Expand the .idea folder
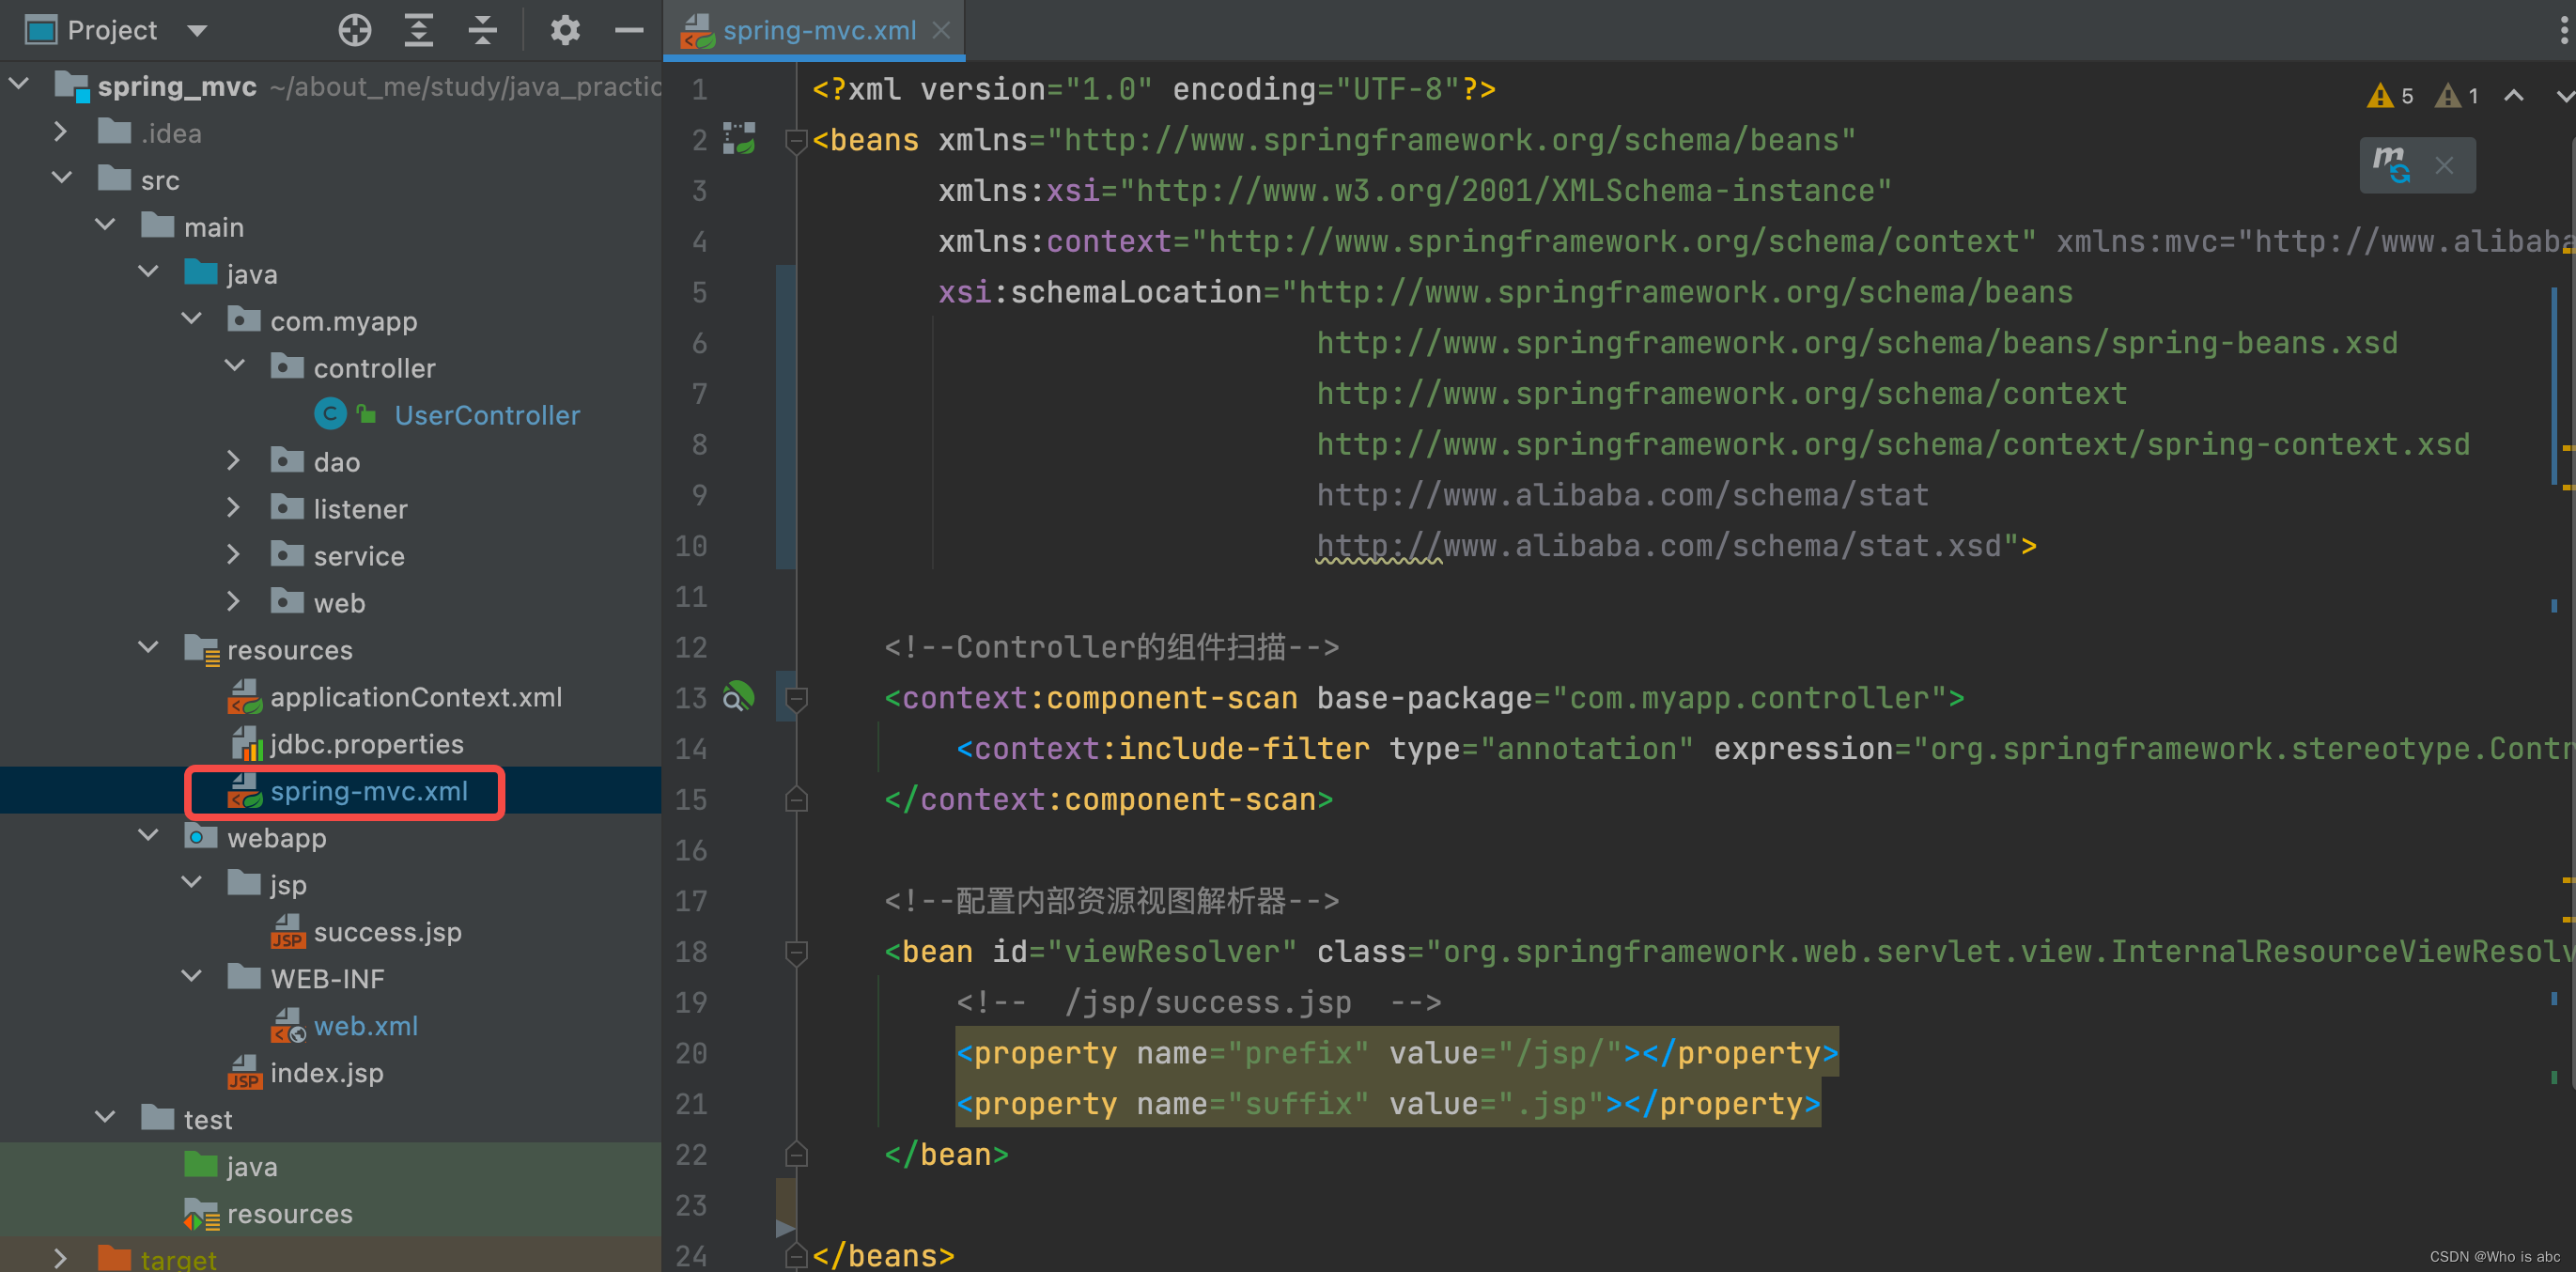Image resolution: width=2576 pixels, height=1272 pixels. [60, 132]
